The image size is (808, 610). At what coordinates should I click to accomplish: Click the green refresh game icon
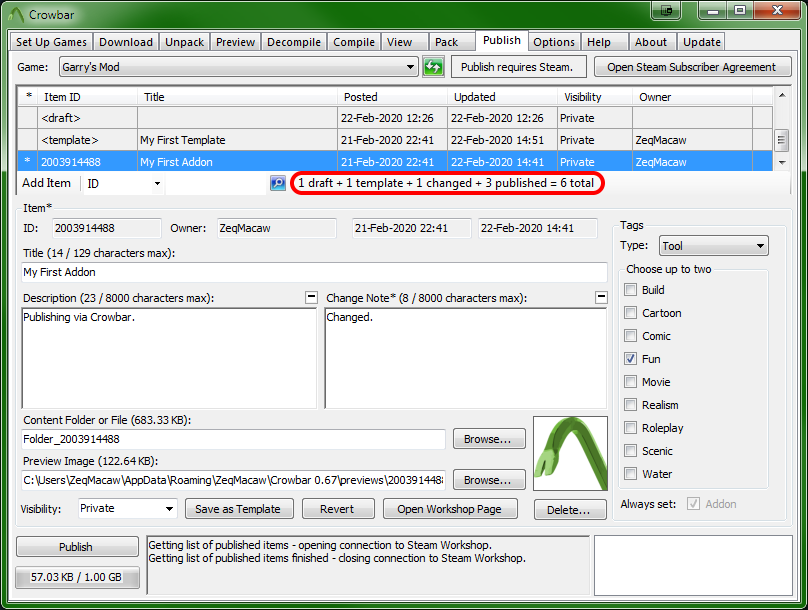(433, 67)
